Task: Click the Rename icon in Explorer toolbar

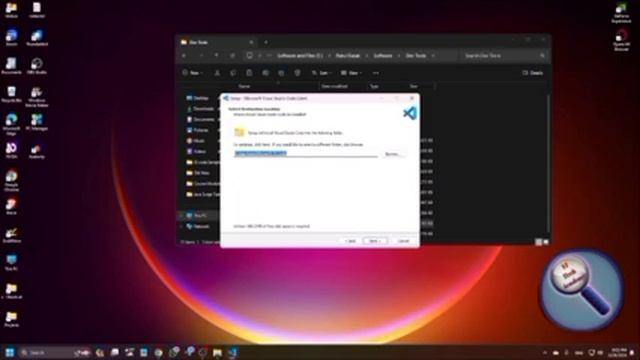Action: click(265, 73)
